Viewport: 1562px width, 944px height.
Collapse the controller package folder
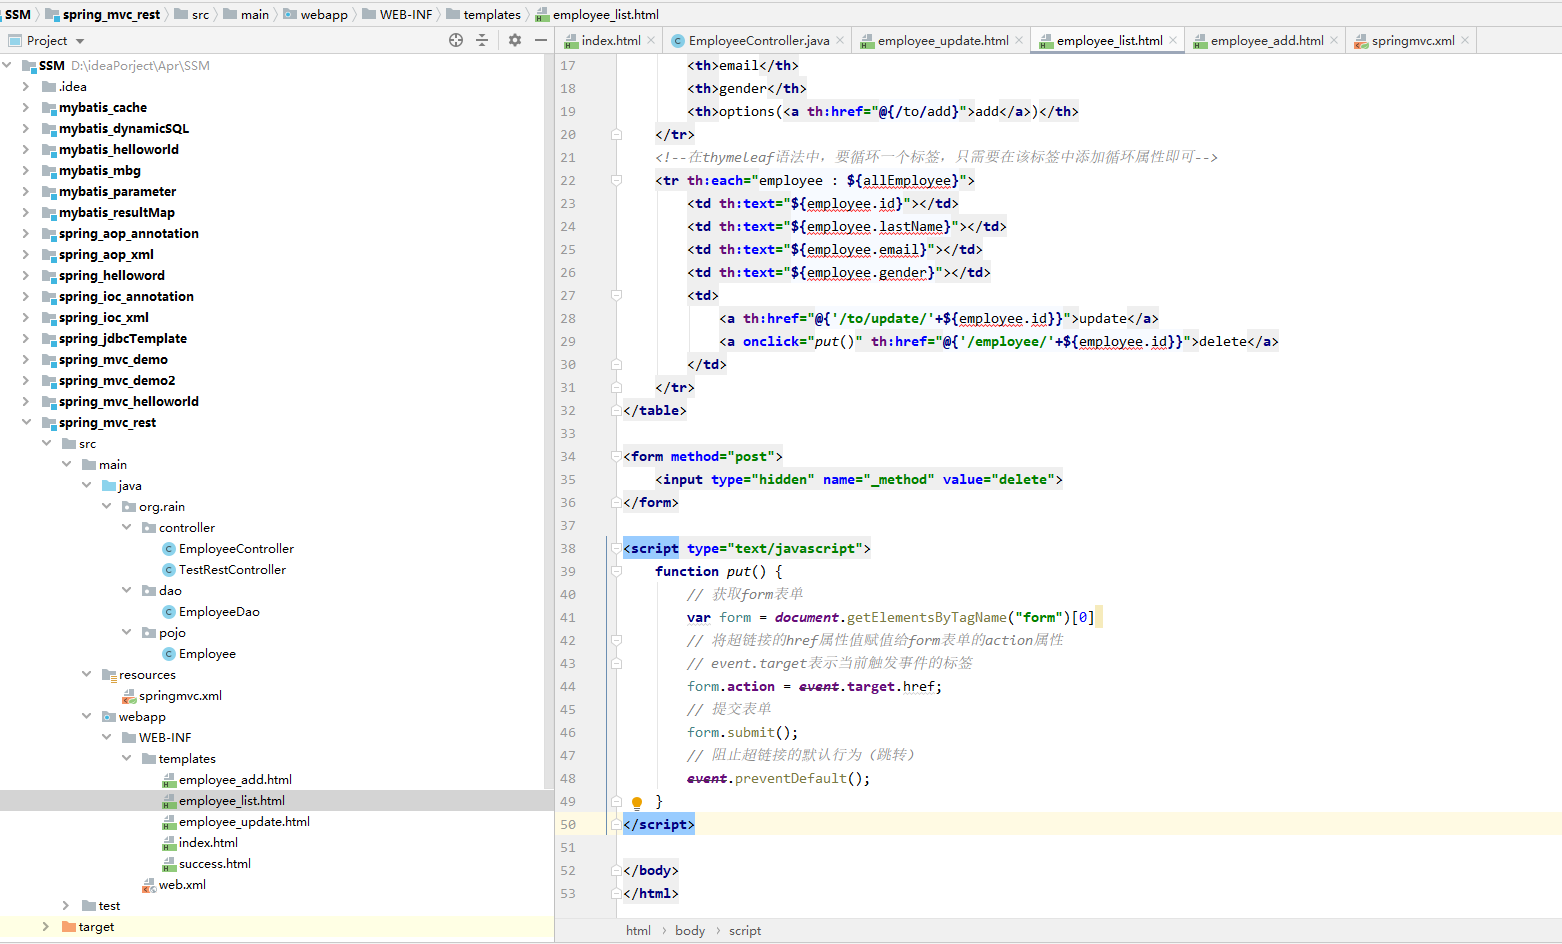point(126,527)
